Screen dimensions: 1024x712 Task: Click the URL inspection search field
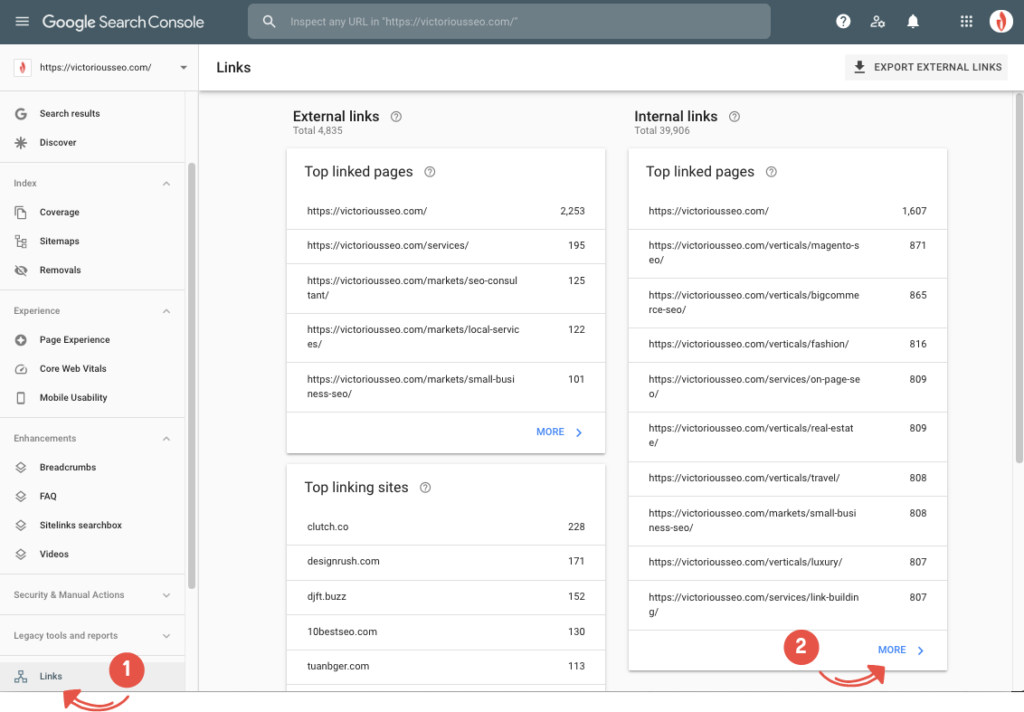(x=510, y=22)
